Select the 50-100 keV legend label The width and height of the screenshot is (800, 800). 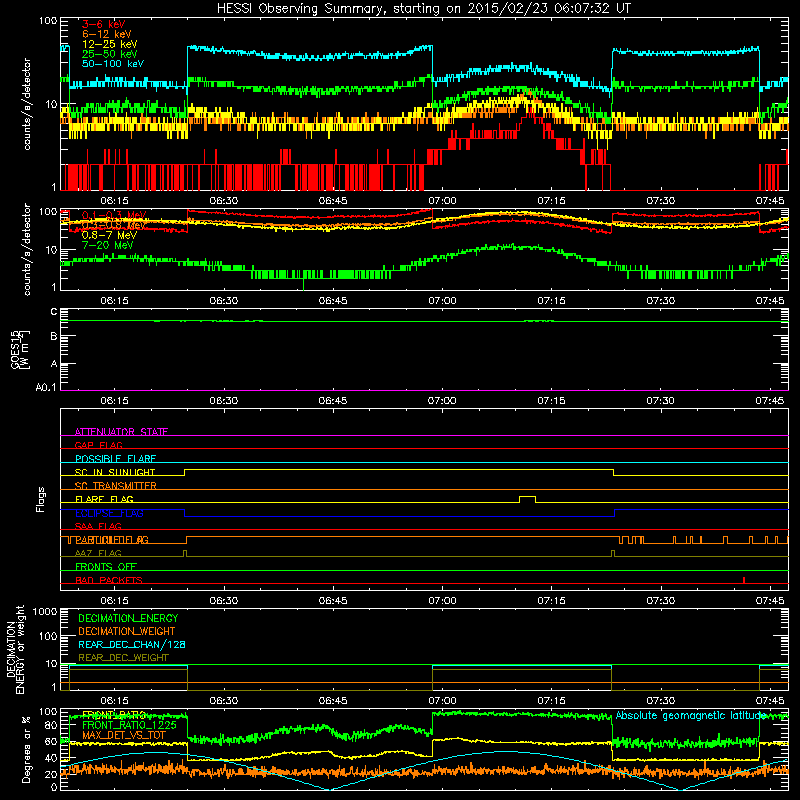pos(113,64)
